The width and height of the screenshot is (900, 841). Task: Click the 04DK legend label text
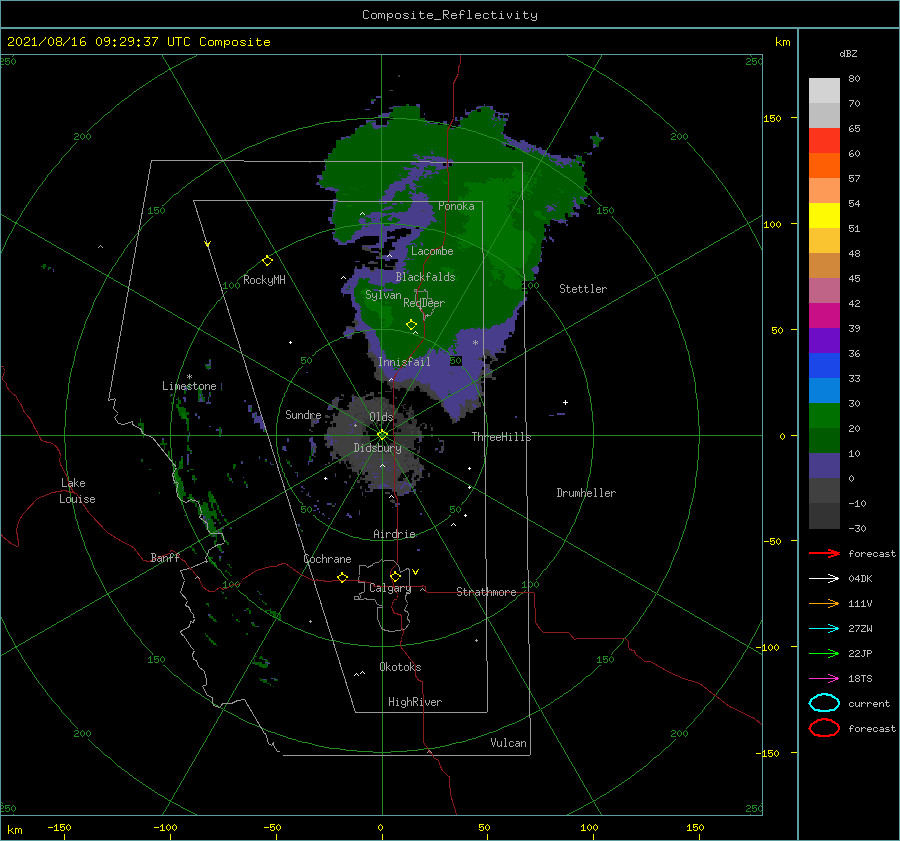(860, 578)
